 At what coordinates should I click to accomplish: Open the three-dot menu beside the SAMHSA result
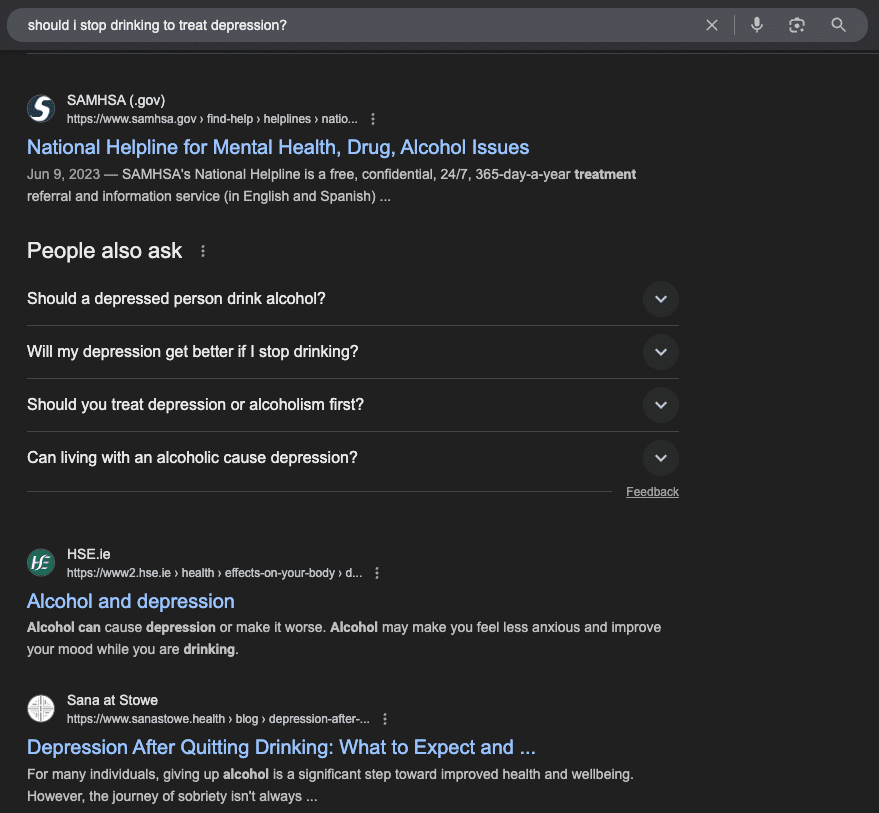(373, 119)
